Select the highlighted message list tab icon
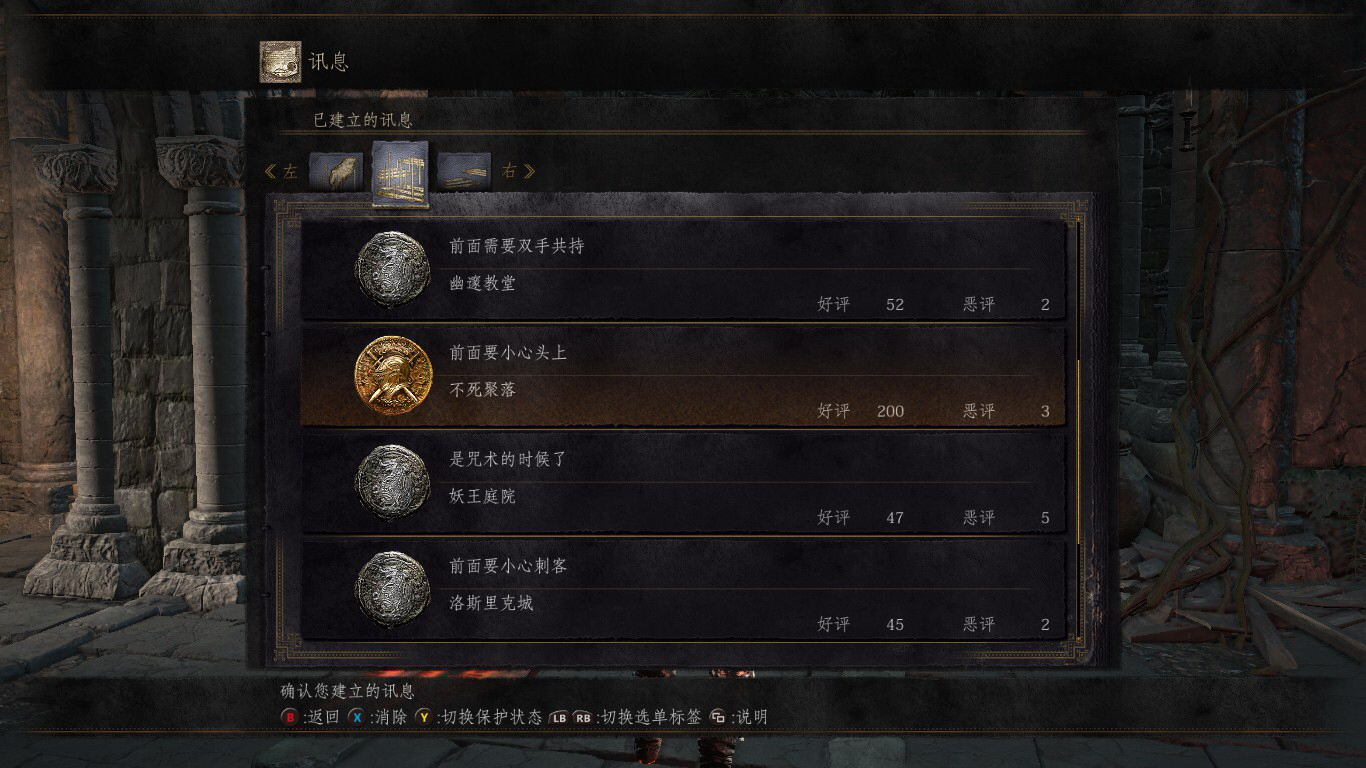This screenshot has width=1366, height=768. point(400,173)
